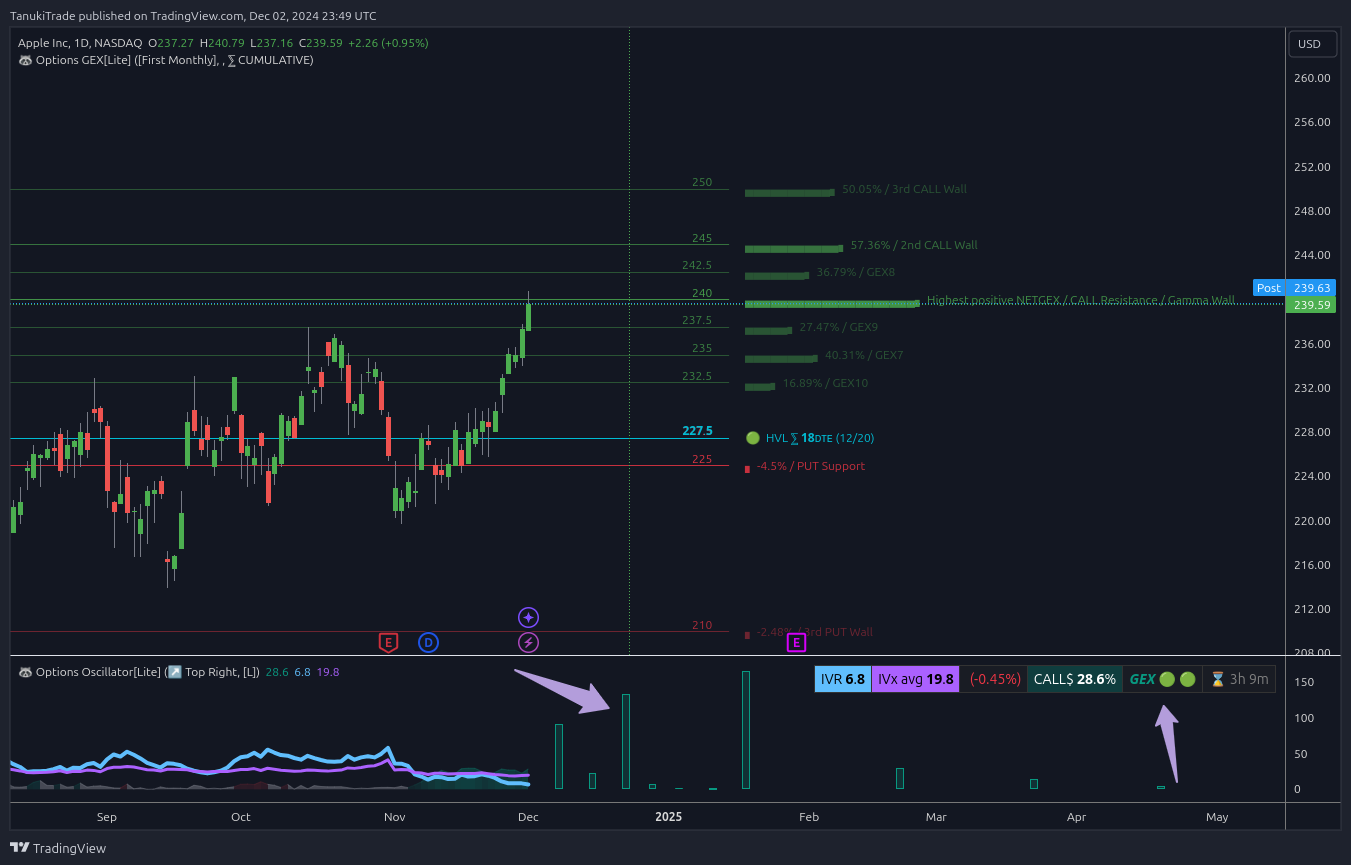This screenshot has height=865, width=1351.
Task: Click the red earnings 'E' marker
Action: click(388, 643)
